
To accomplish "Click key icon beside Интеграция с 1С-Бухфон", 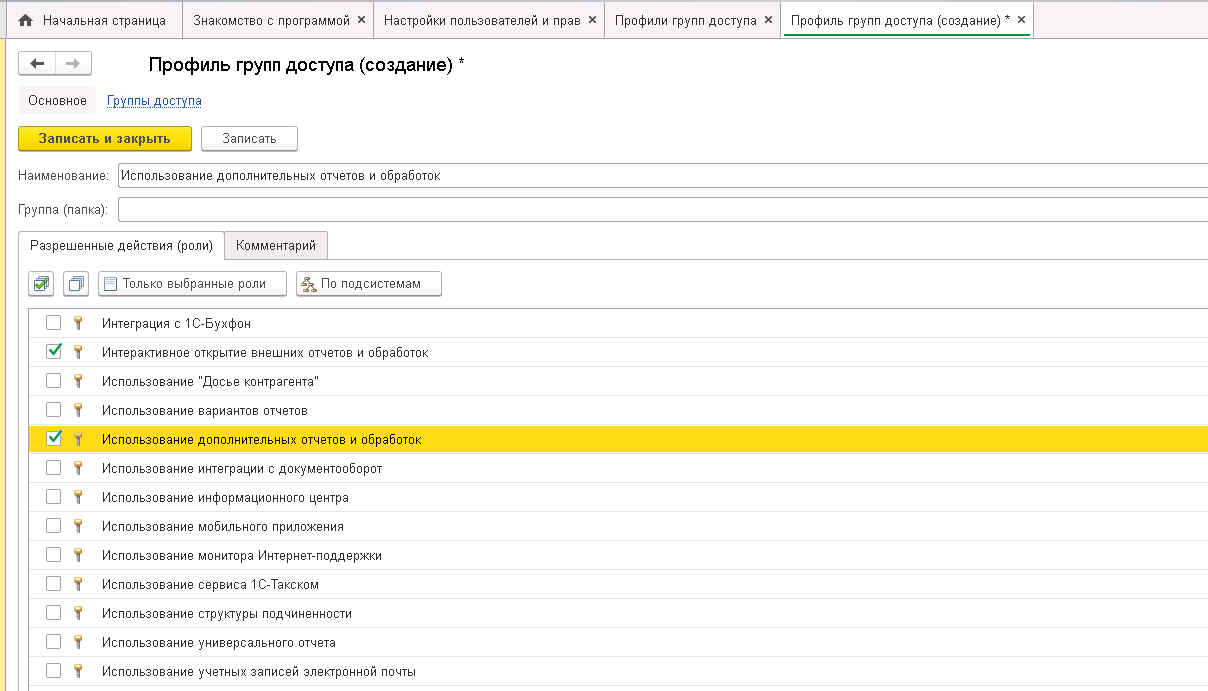I will click(x=78, y=323).
